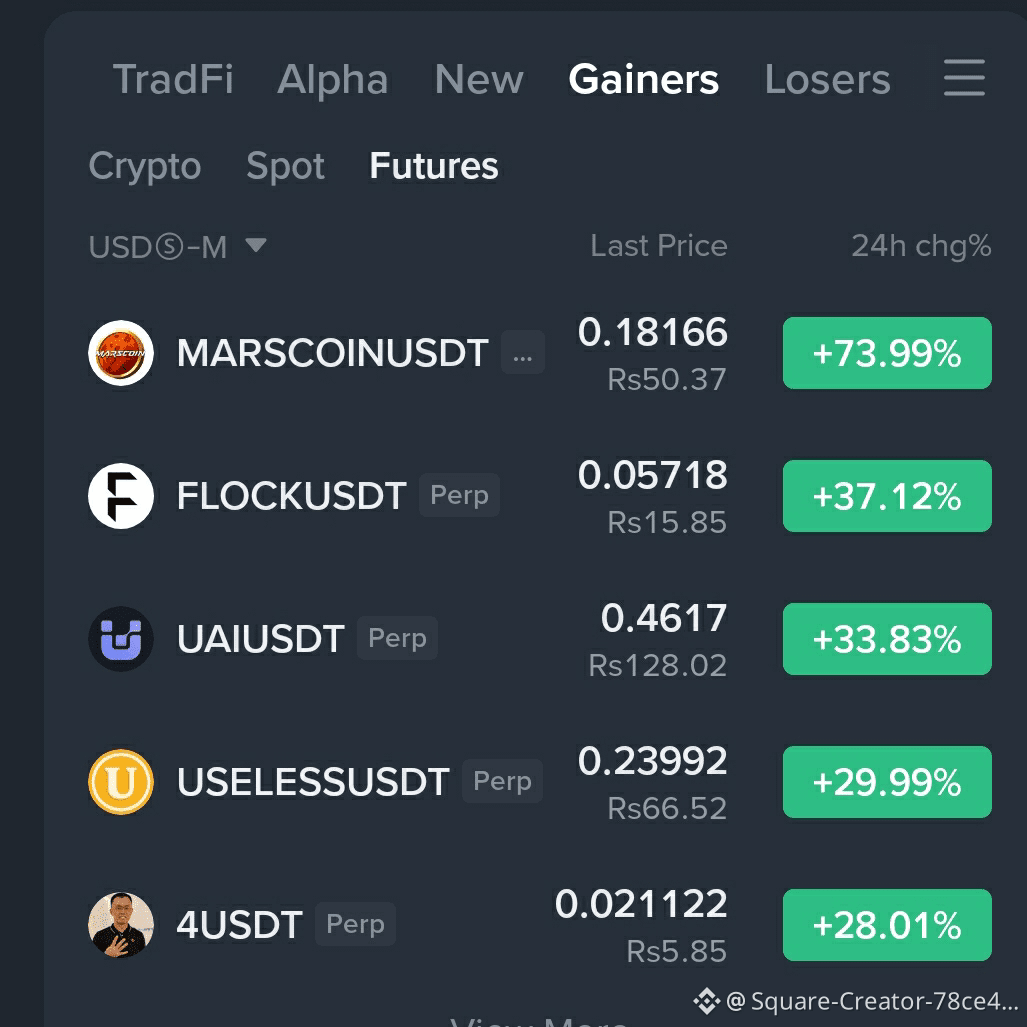1027x1027 pixels.
Task: Switch to the TradFi tab
Action: (173, 79)
